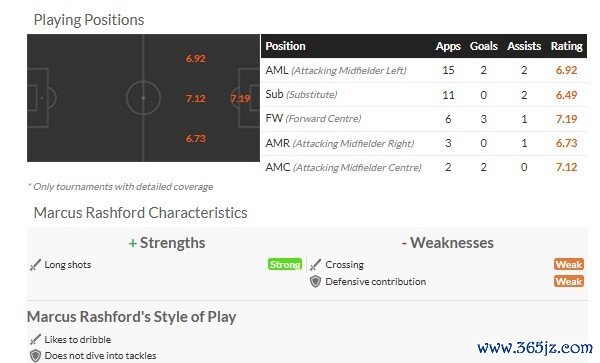Sort table by Rating column header
This screenshot has width=600, height=363.
coord(566,46)
